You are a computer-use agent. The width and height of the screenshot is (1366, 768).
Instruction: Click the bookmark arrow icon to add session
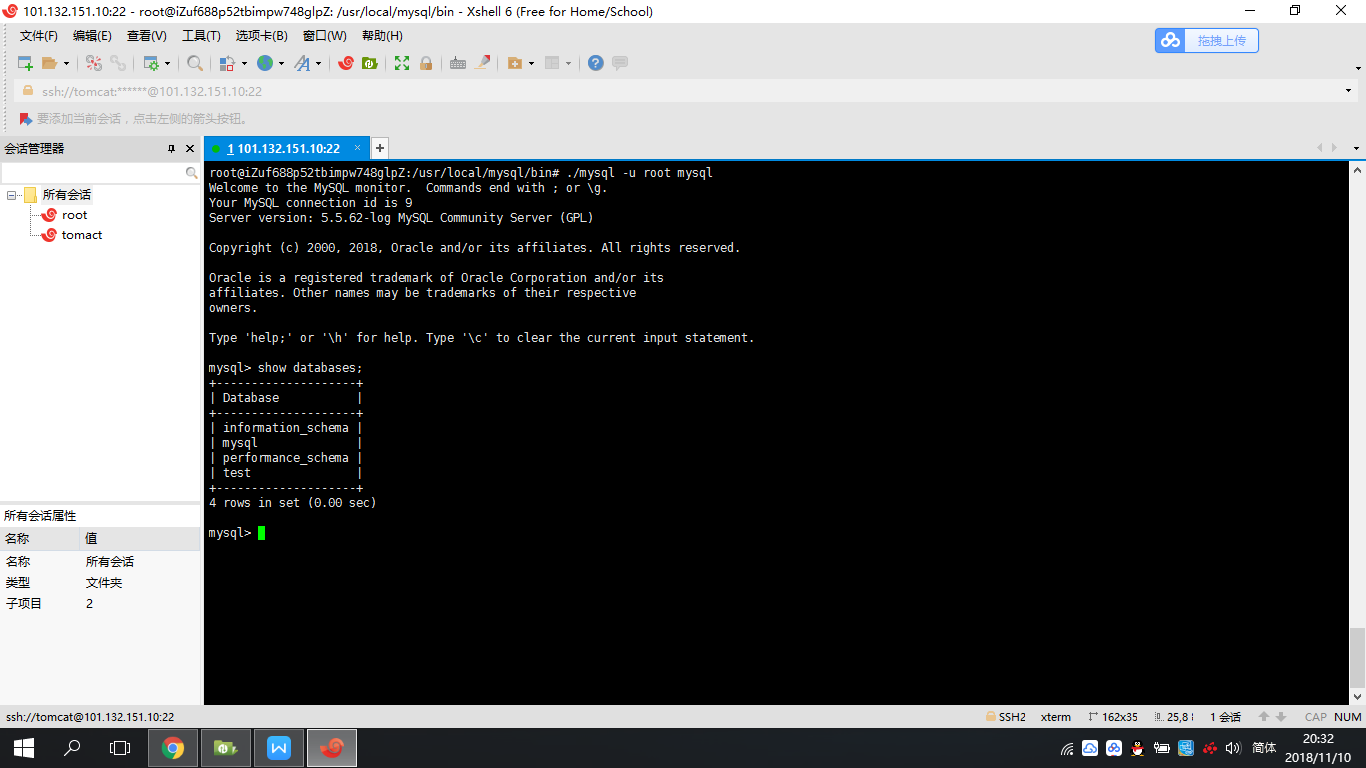(x=26, y=118)
